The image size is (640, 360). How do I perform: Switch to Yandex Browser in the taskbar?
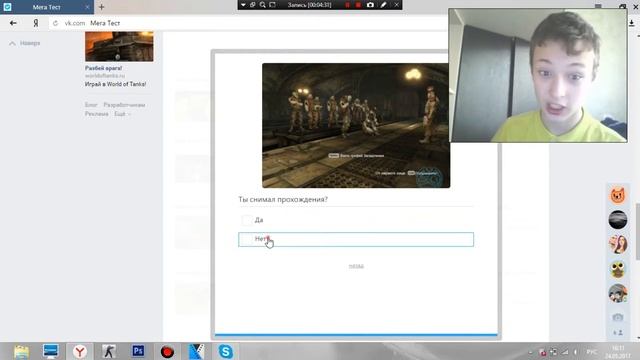80,351
